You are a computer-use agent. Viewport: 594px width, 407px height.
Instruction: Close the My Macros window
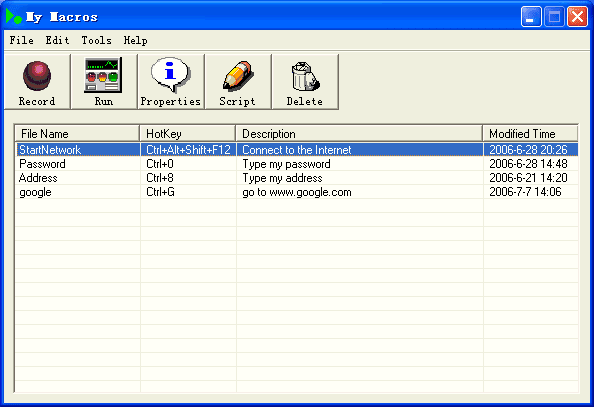tap(577, 17)
